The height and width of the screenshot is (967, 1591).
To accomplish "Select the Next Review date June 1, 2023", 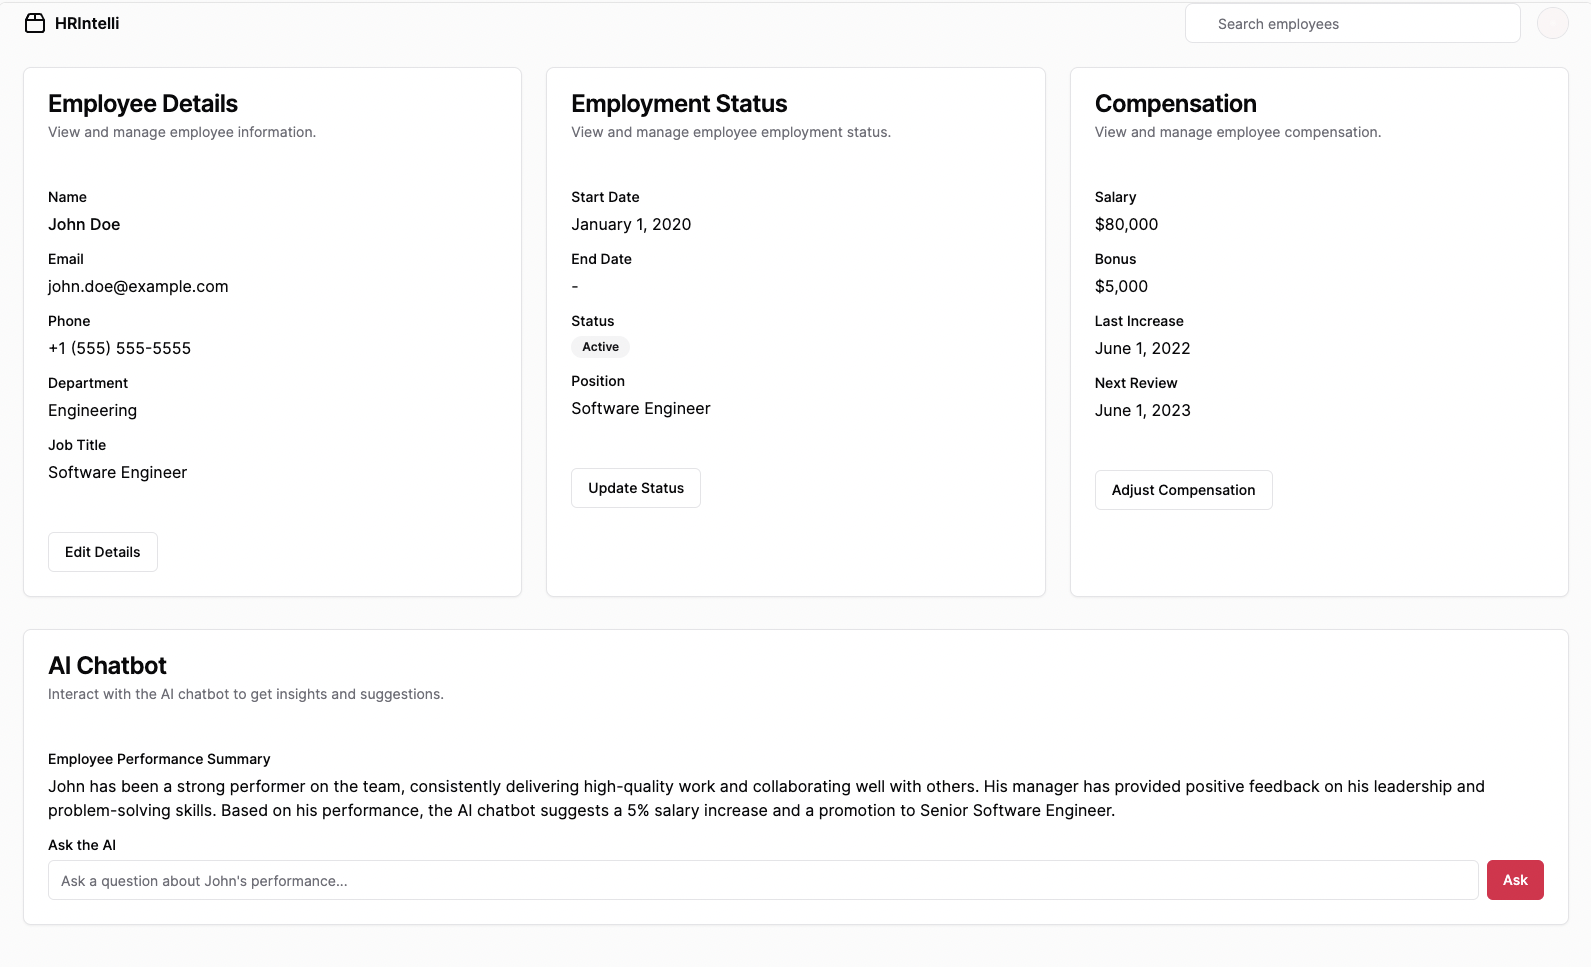I will tap(1142, 410).
